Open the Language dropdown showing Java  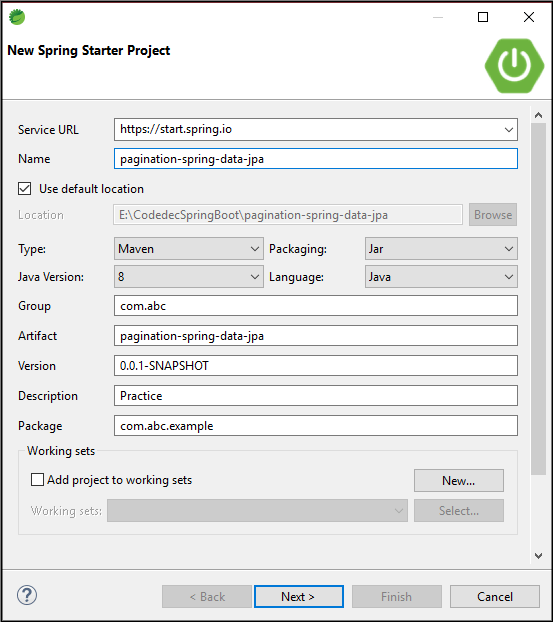coord(441,277)
